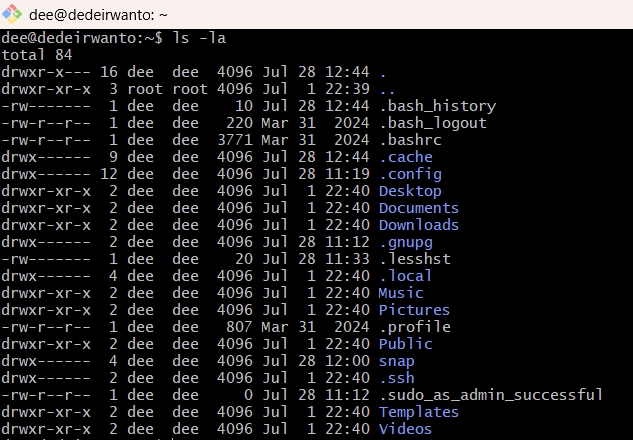This screenshot has height=440, width=633.
Task: Click the typed command ls -la
Action: pyautogui.click(x=199, y=38)
